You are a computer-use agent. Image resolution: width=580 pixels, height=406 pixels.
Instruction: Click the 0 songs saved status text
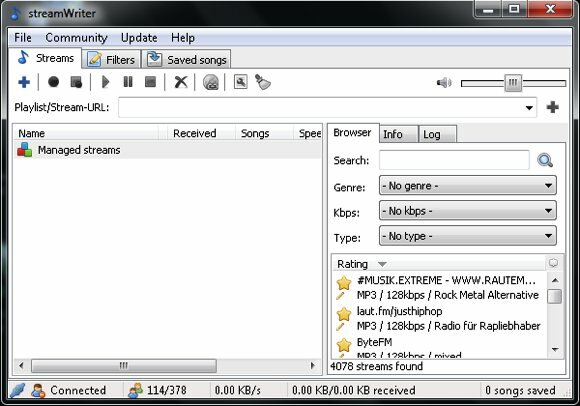click(520, 390)
